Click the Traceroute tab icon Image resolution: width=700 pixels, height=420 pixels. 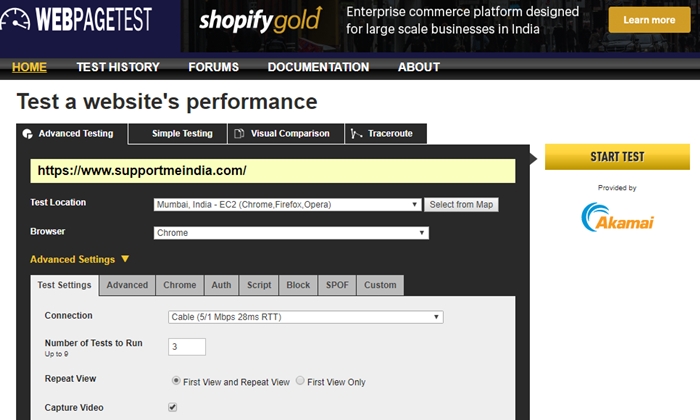(x=356, y=133)
